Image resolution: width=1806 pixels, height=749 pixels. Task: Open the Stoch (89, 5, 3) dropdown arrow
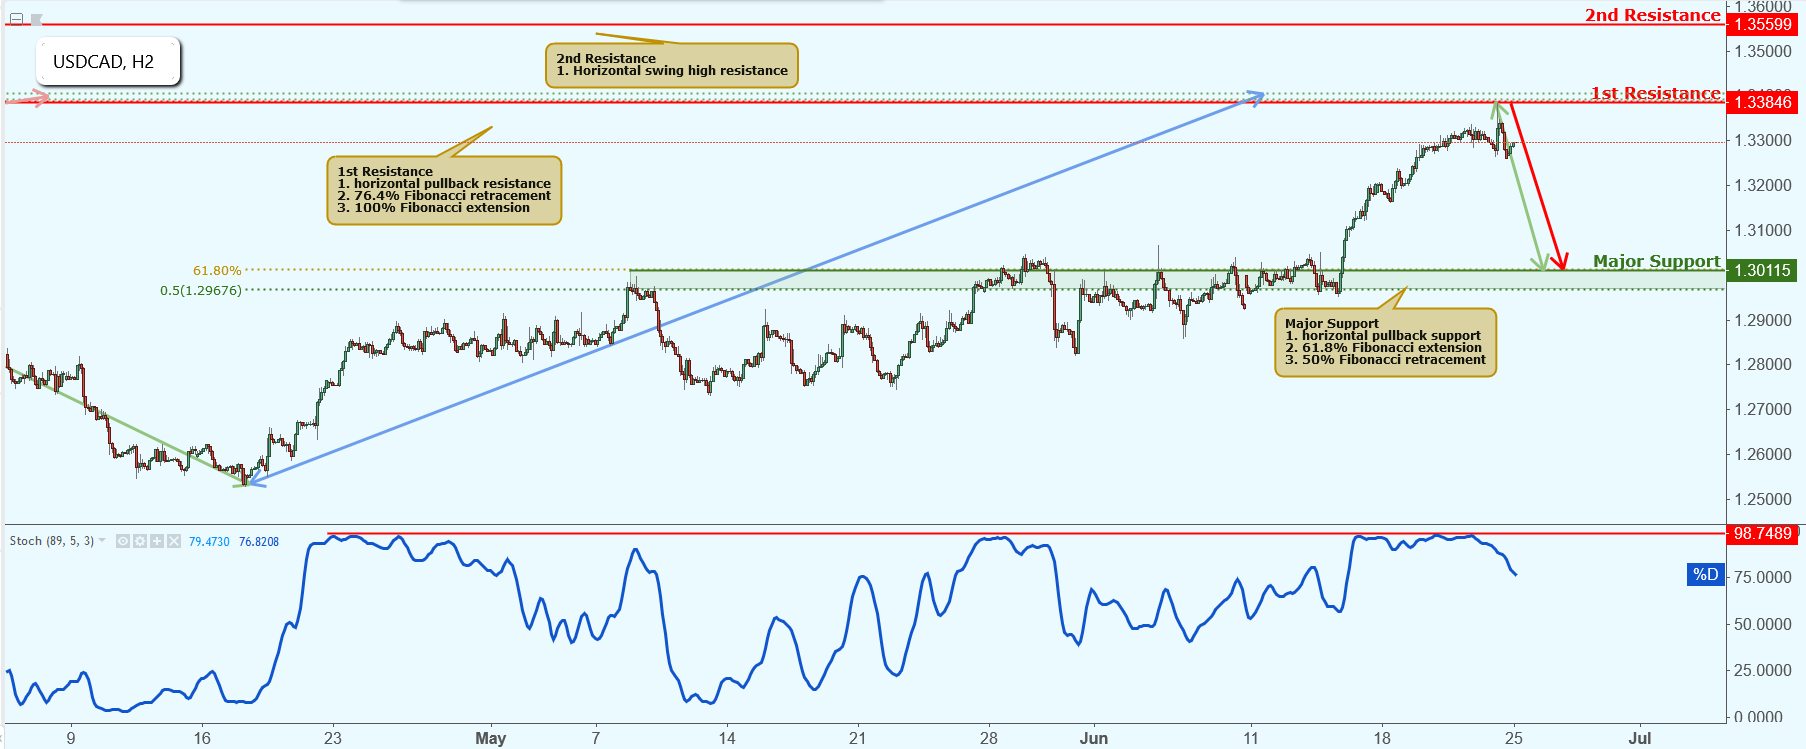(x=102, y=541)
